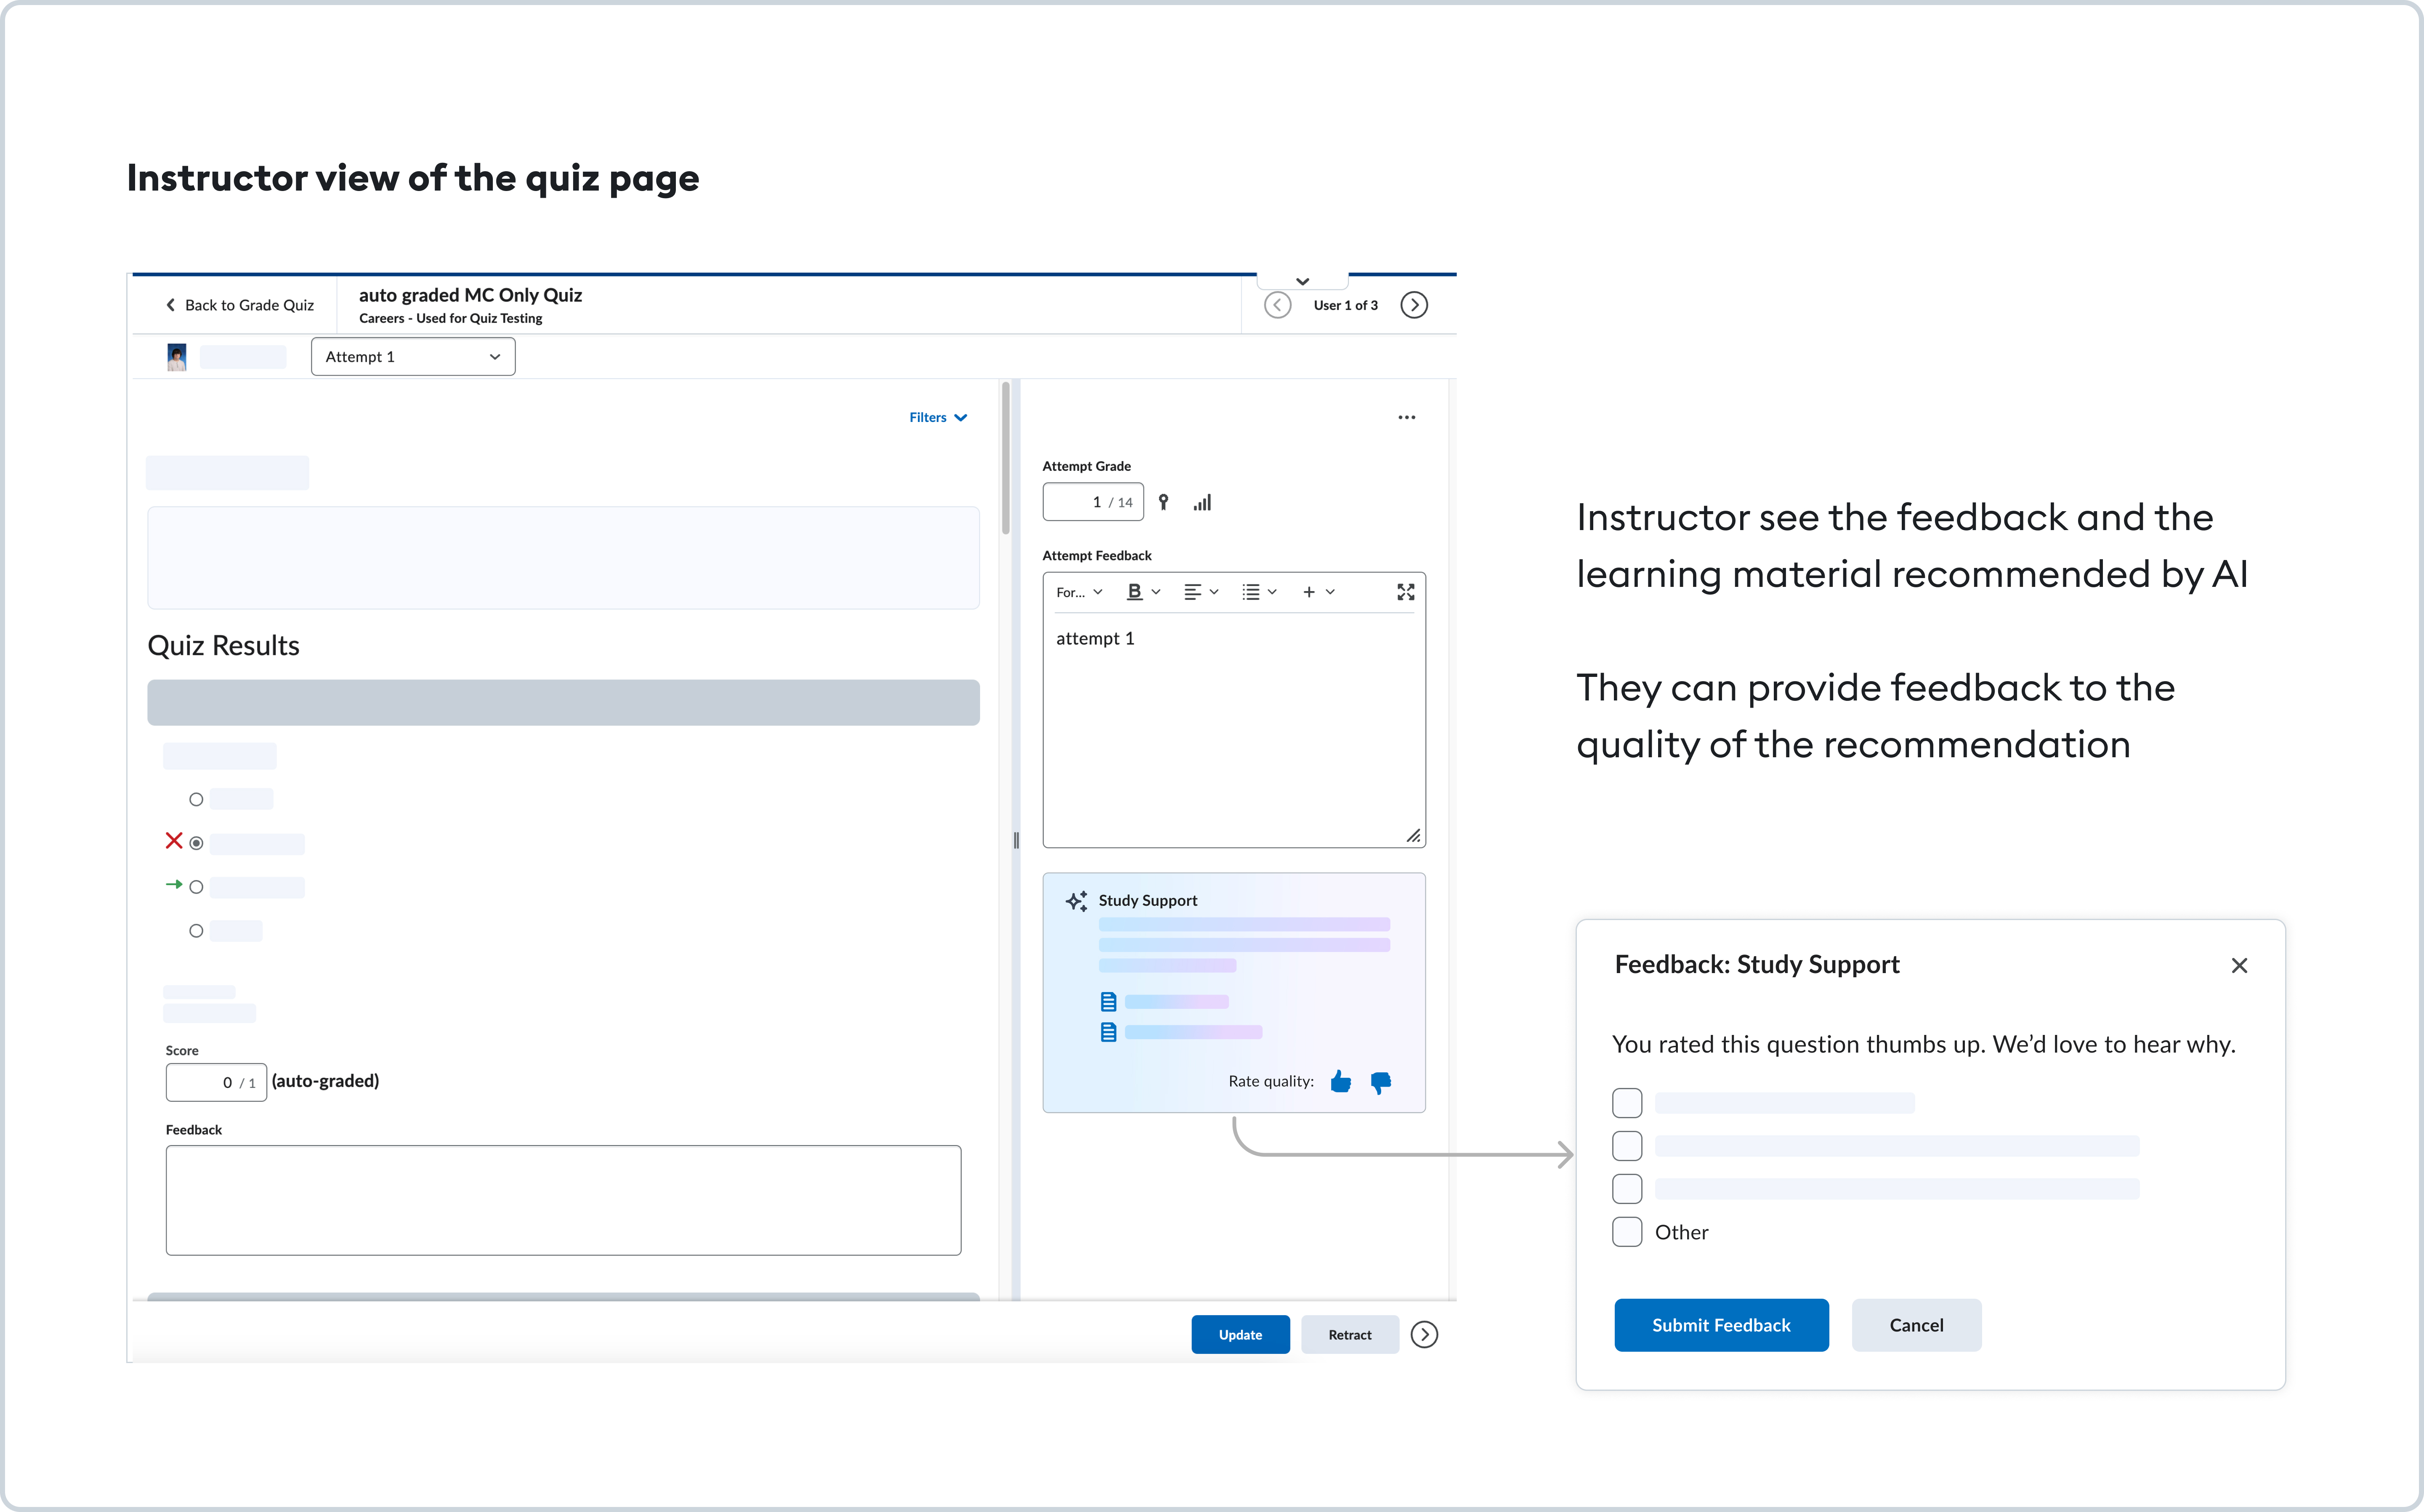2424x1512 pixels.
Task: Open the Attempt 1 dropdown
Action: point(413,357)
